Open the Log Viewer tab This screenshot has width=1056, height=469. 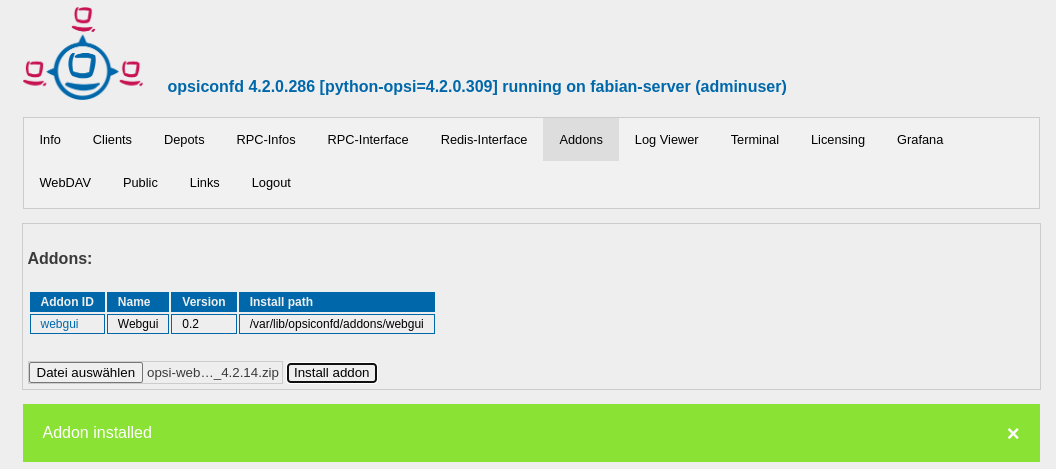tap(667, 140)
